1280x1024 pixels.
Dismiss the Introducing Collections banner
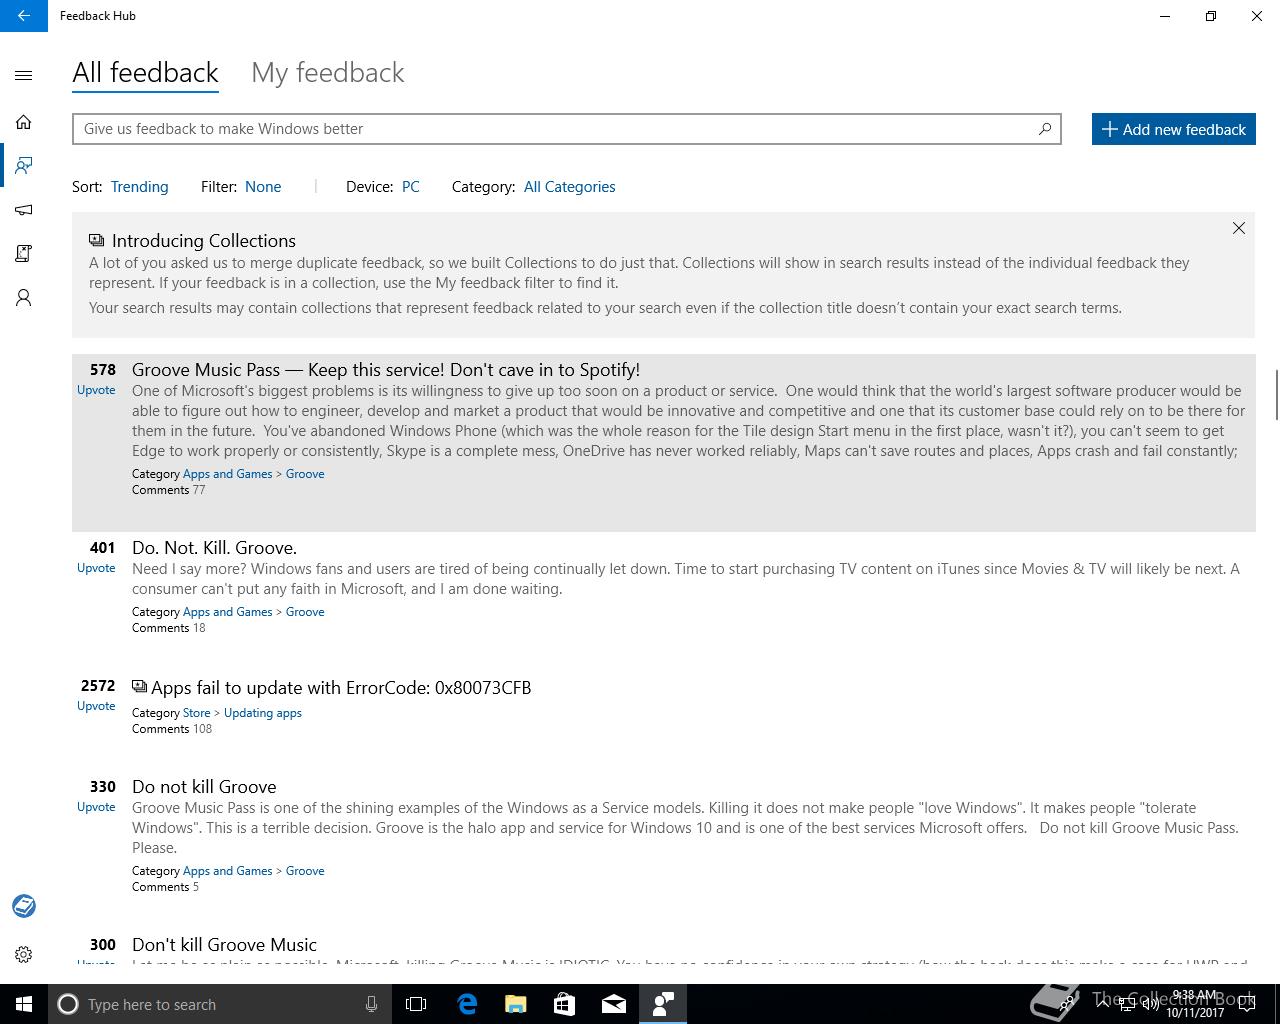point(1238,228)
